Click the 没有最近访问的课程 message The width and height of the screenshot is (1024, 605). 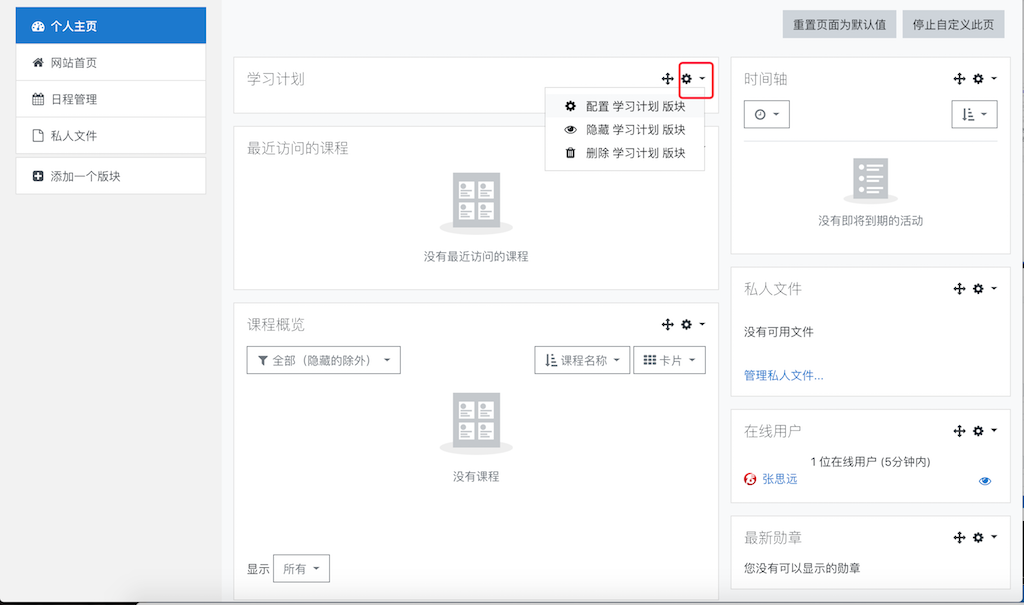(476, 257)
